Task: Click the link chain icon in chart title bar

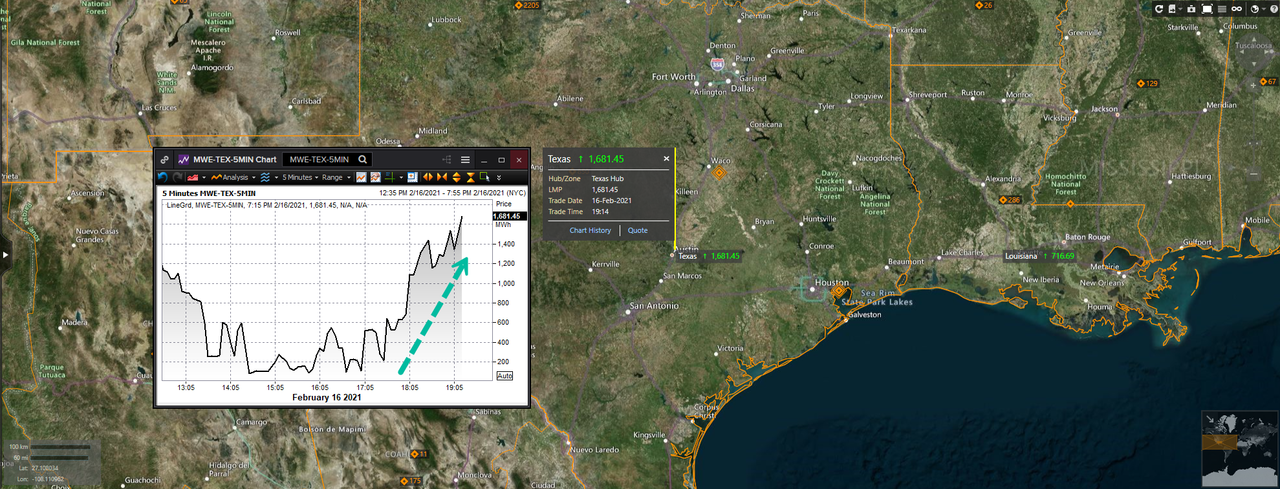Action: click(x=164, y=159)
